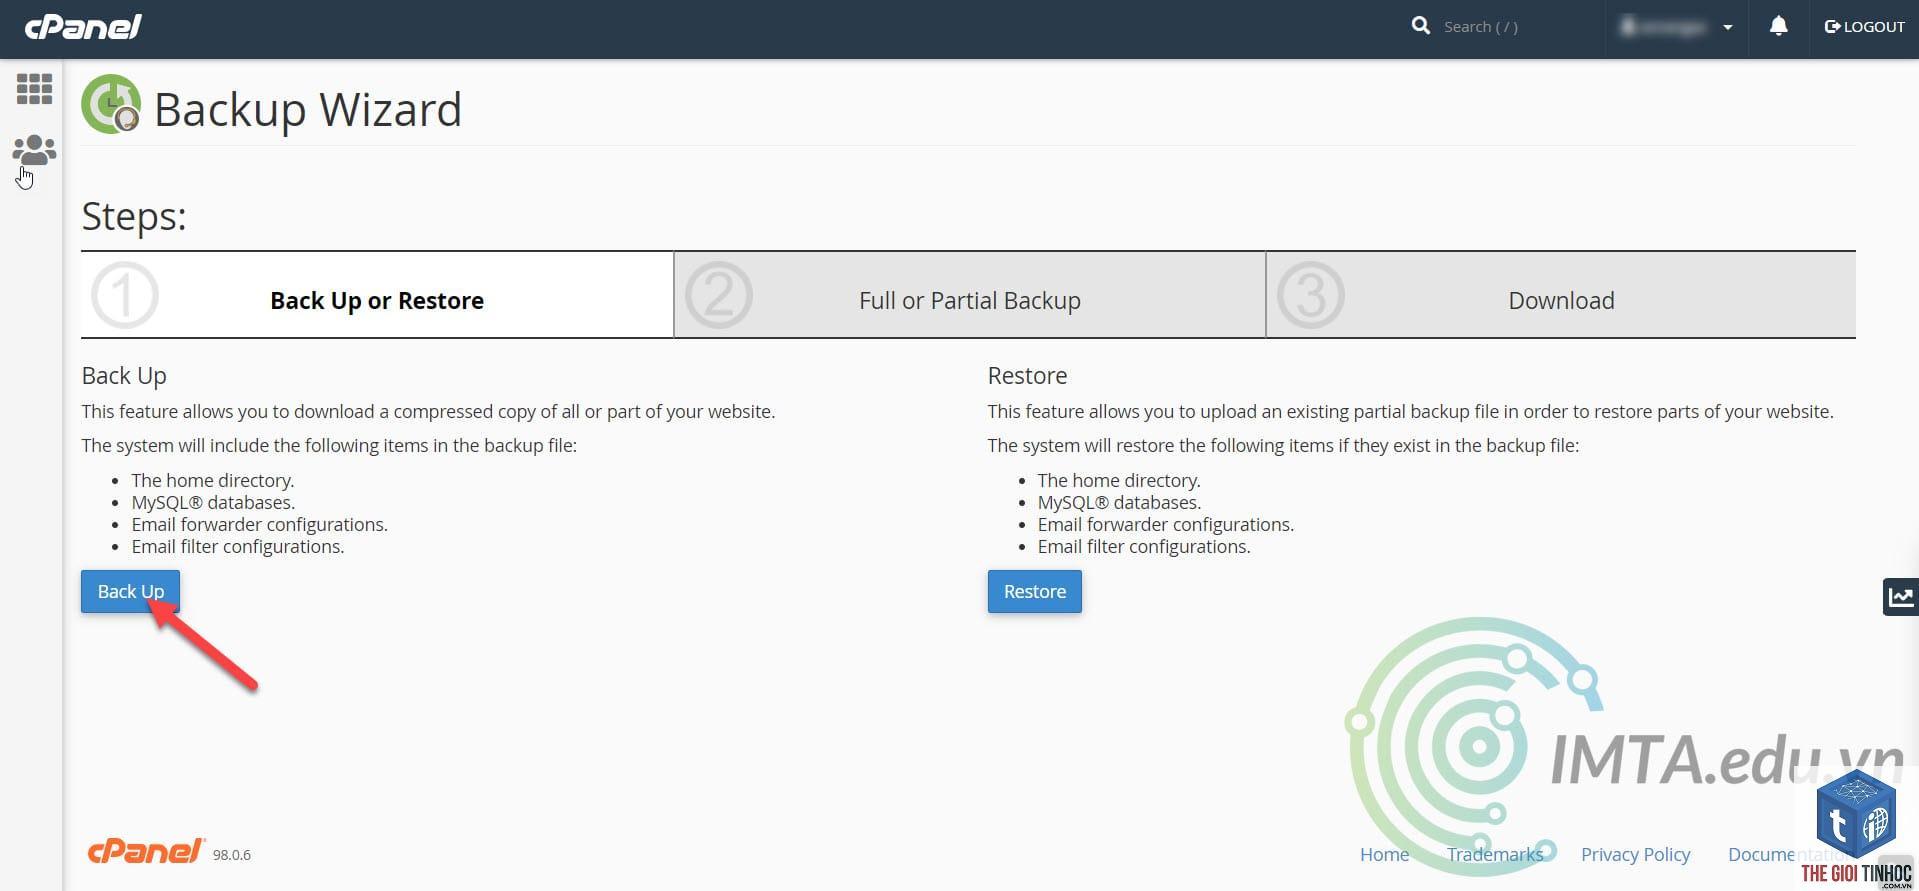Open User Manager people icon in sidebar
The width and height of the screenshot is (1919, 891).
click(34, 150)
